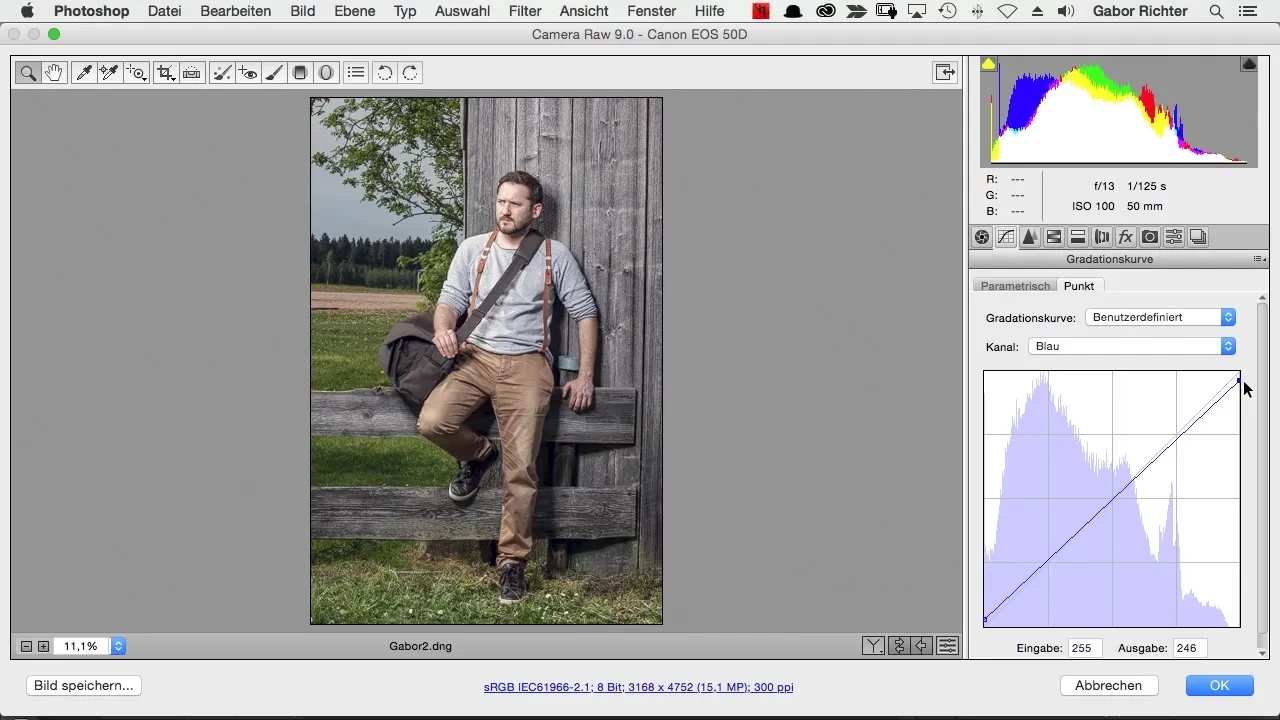The image size is (1280, 720).
Task: Switch to the Parametrisch tab
Action: [1015, 286]
